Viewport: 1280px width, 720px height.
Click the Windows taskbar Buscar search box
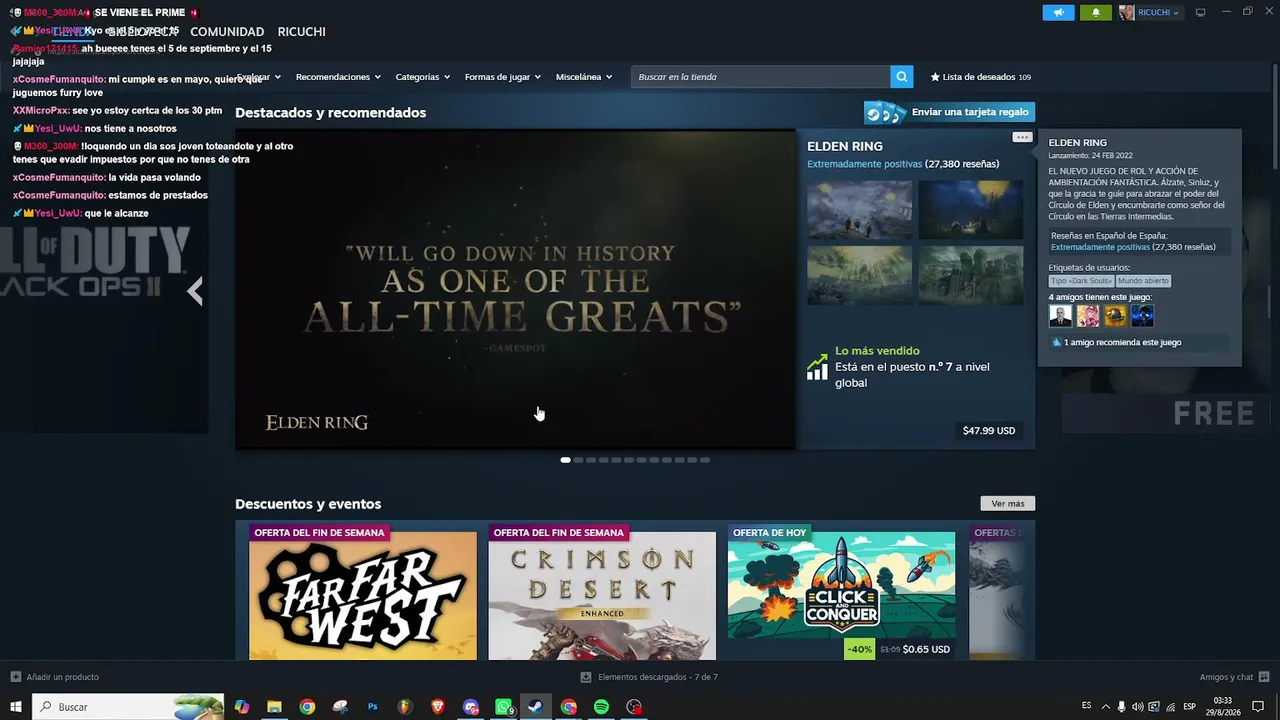(x=128, y=707)
